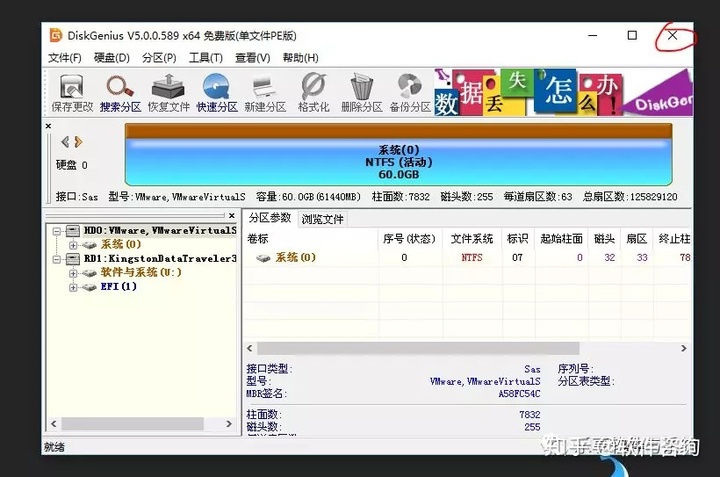Image resolution: width=720 pixels, height=477 pixels.
Task: Click the HD0 disk icon in the tree
Action: [73, 231]
